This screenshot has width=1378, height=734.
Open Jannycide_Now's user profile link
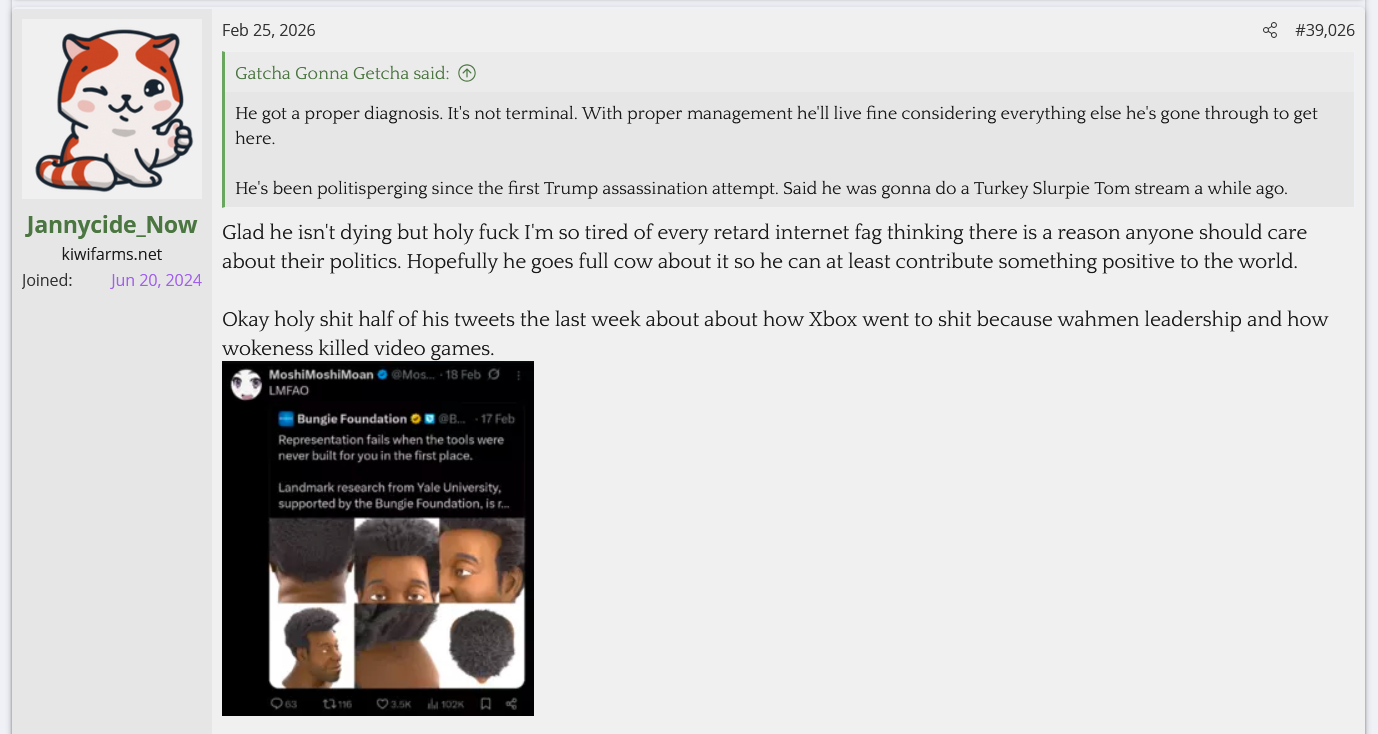point(111,225)
